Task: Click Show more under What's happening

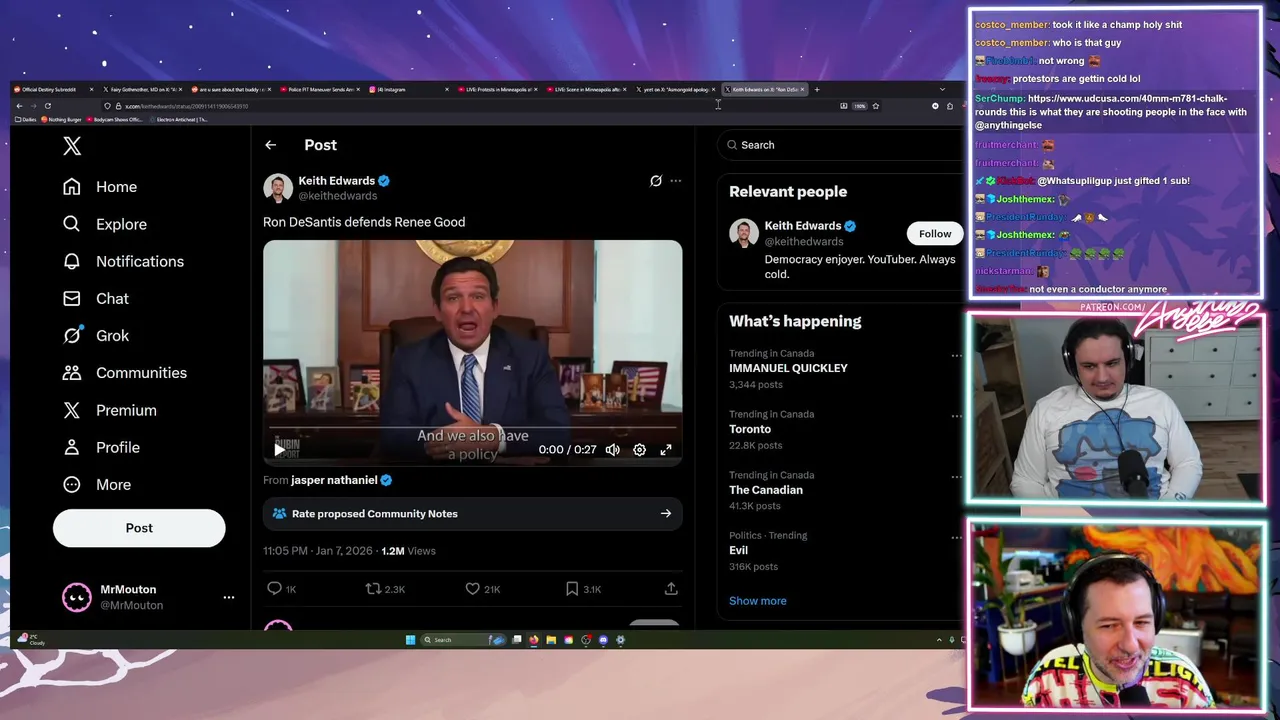Action: point(758,601)
